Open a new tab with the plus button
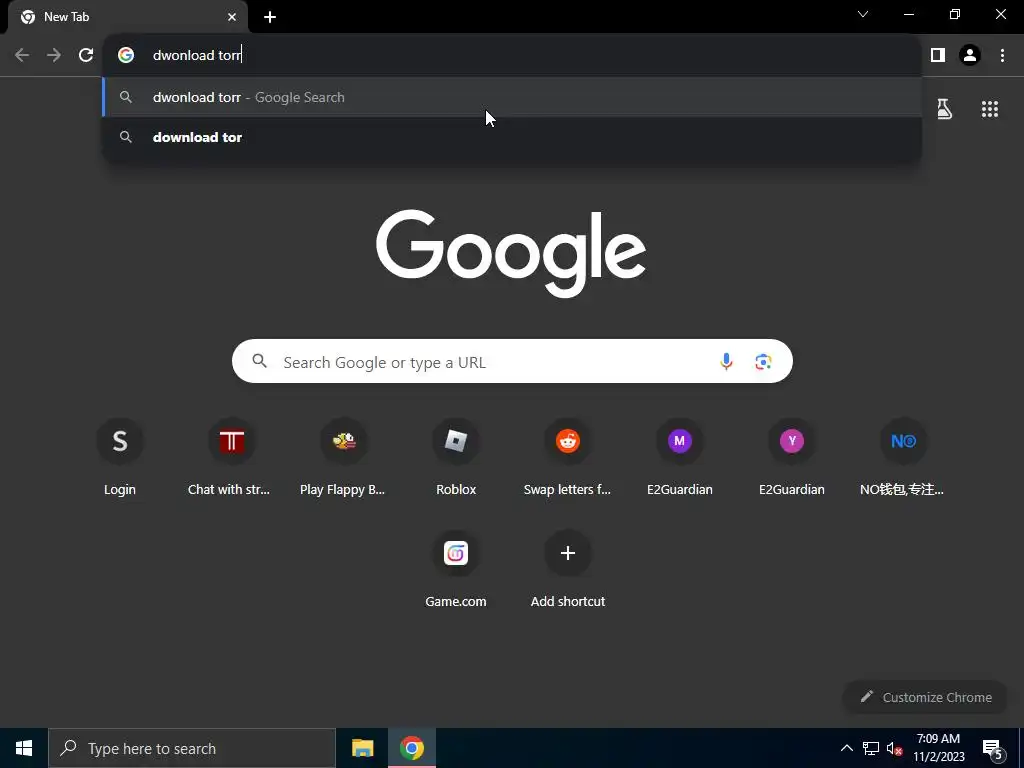 click(x=270, y=17)
